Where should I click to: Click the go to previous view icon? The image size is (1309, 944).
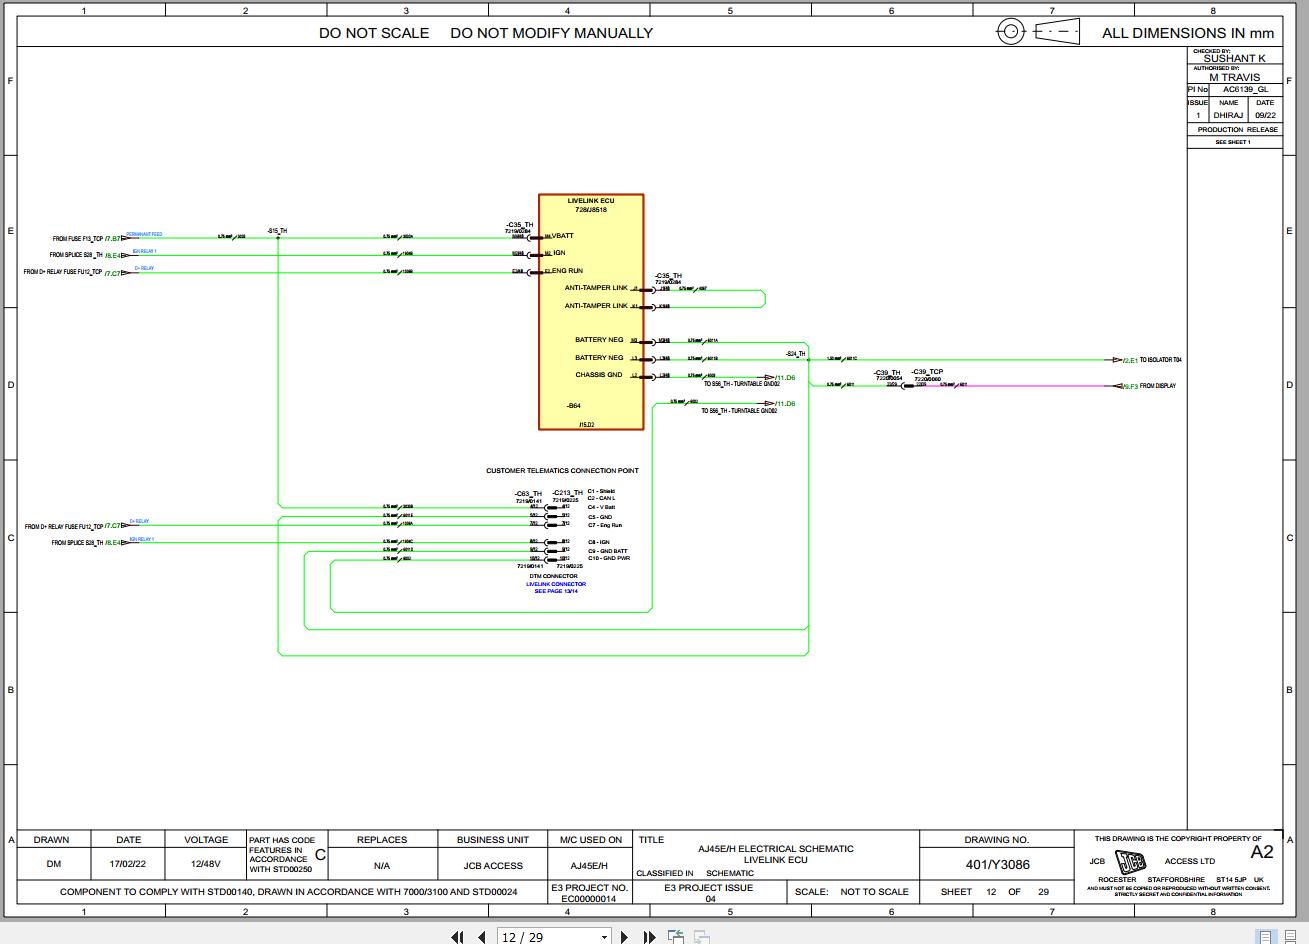click(676, 937)
